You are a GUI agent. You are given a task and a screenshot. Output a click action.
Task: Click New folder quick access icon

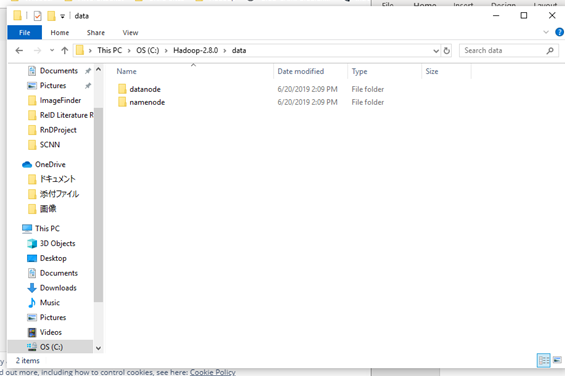click(52, 16)
